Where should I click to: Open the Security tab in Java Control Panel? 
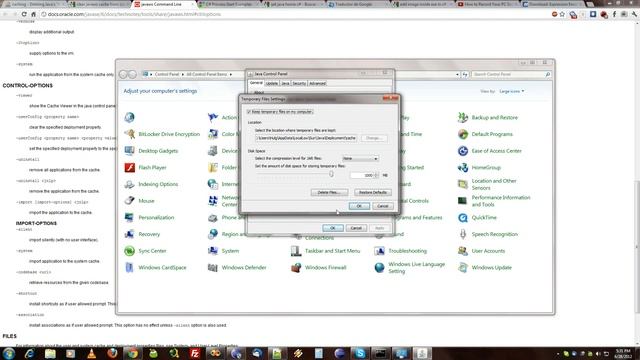click(299, 83)
